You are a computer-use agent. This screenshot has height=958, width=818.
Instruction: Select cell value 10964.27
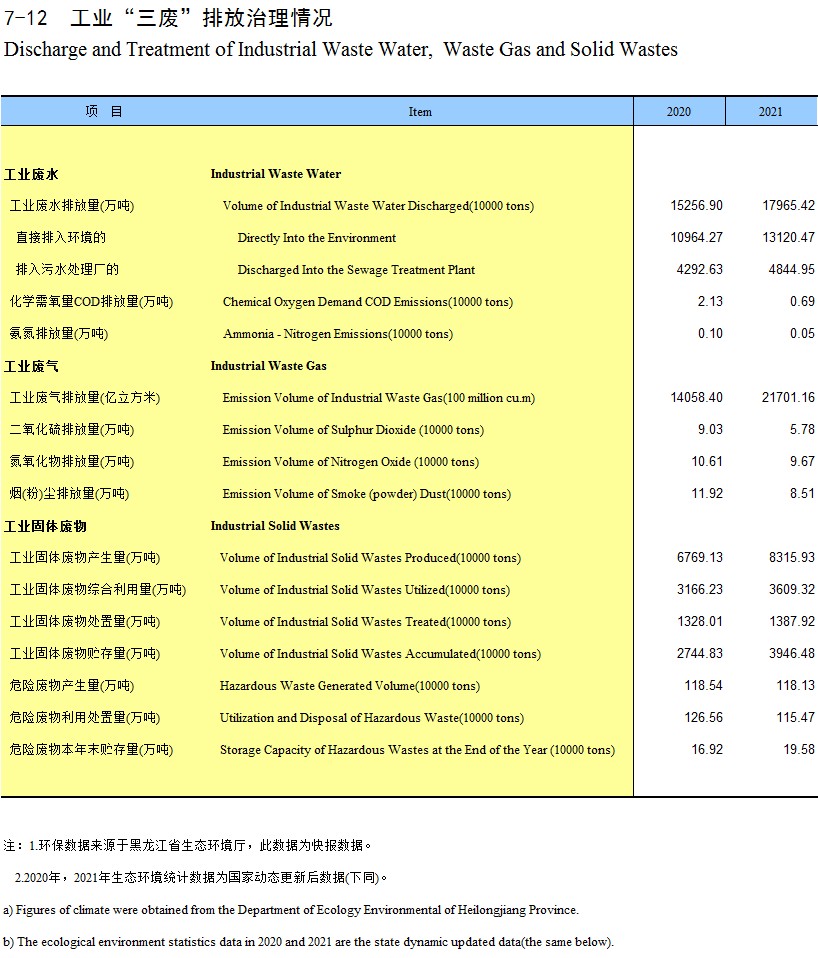(696, 237)
